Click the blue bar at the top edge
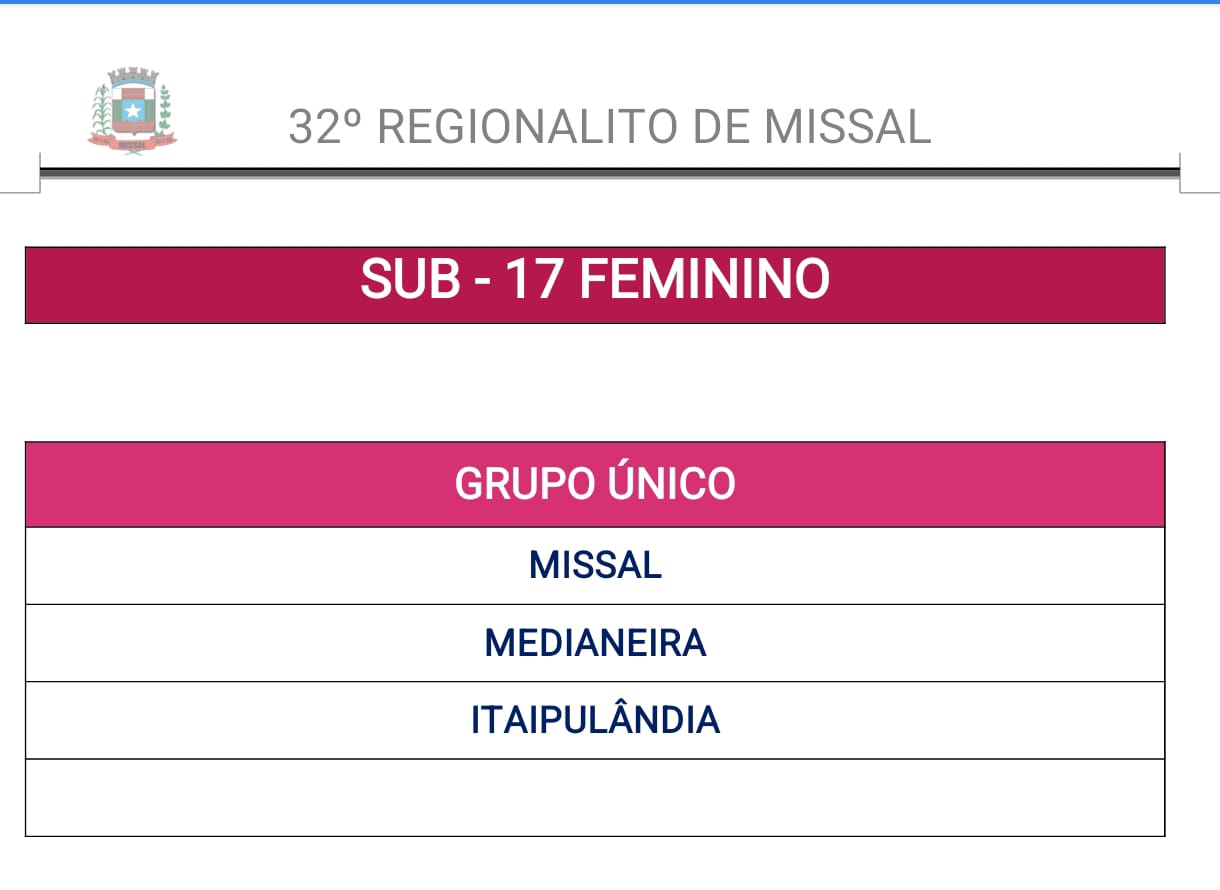The height and width of the screenshot is (890, 1220). pos(610,2)
